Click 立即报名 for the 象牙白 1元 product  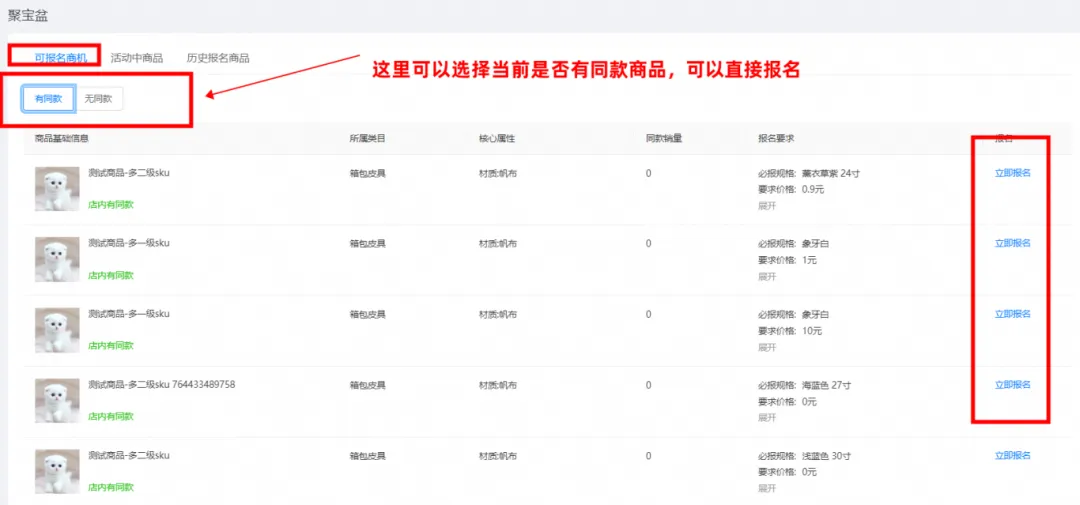1012,243
